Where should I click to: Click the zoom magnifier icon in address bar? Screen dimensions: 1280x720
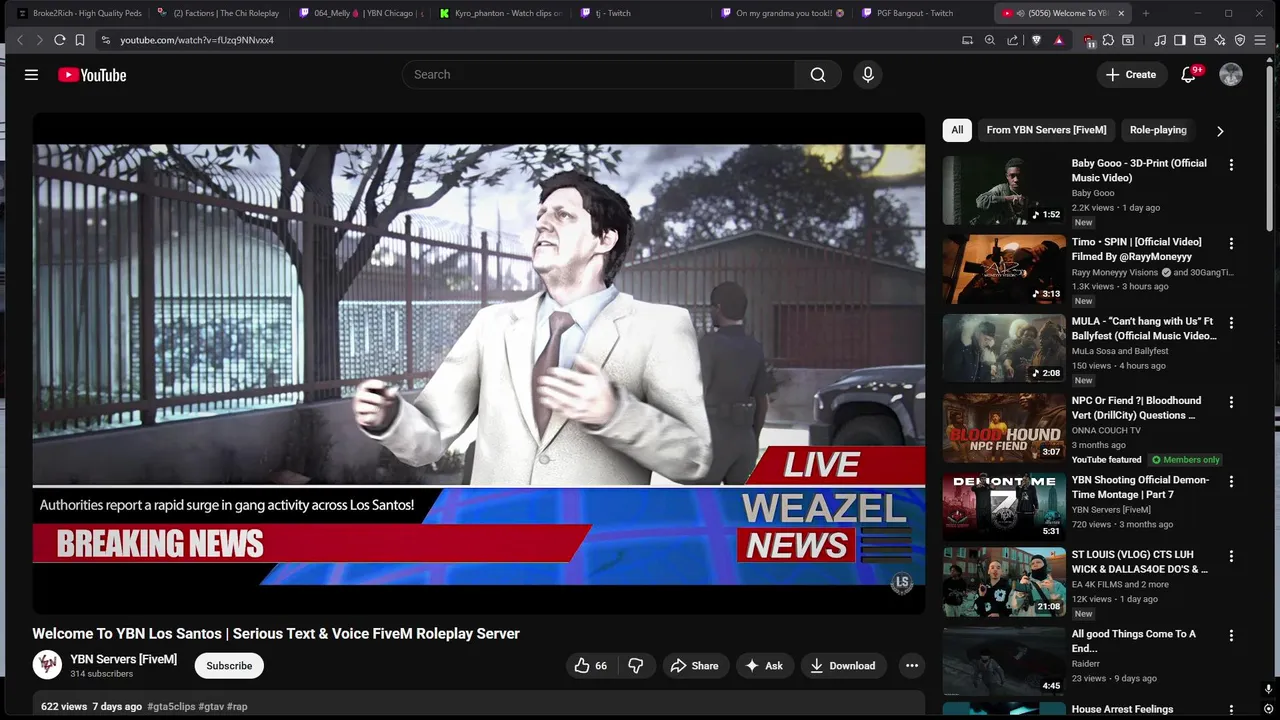point(990,40)
